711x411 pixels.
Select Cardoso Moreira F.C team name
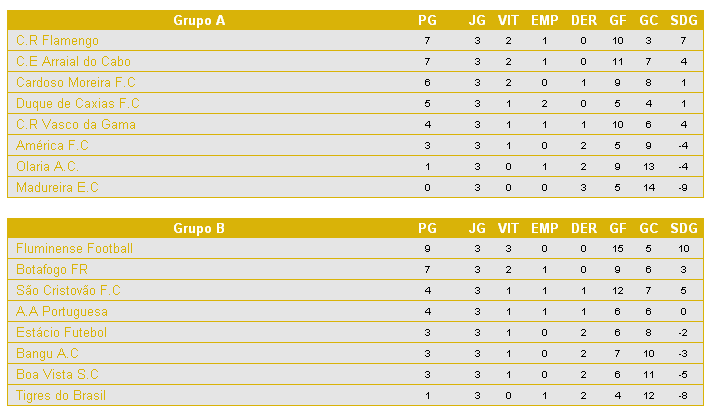pos(76,82)
